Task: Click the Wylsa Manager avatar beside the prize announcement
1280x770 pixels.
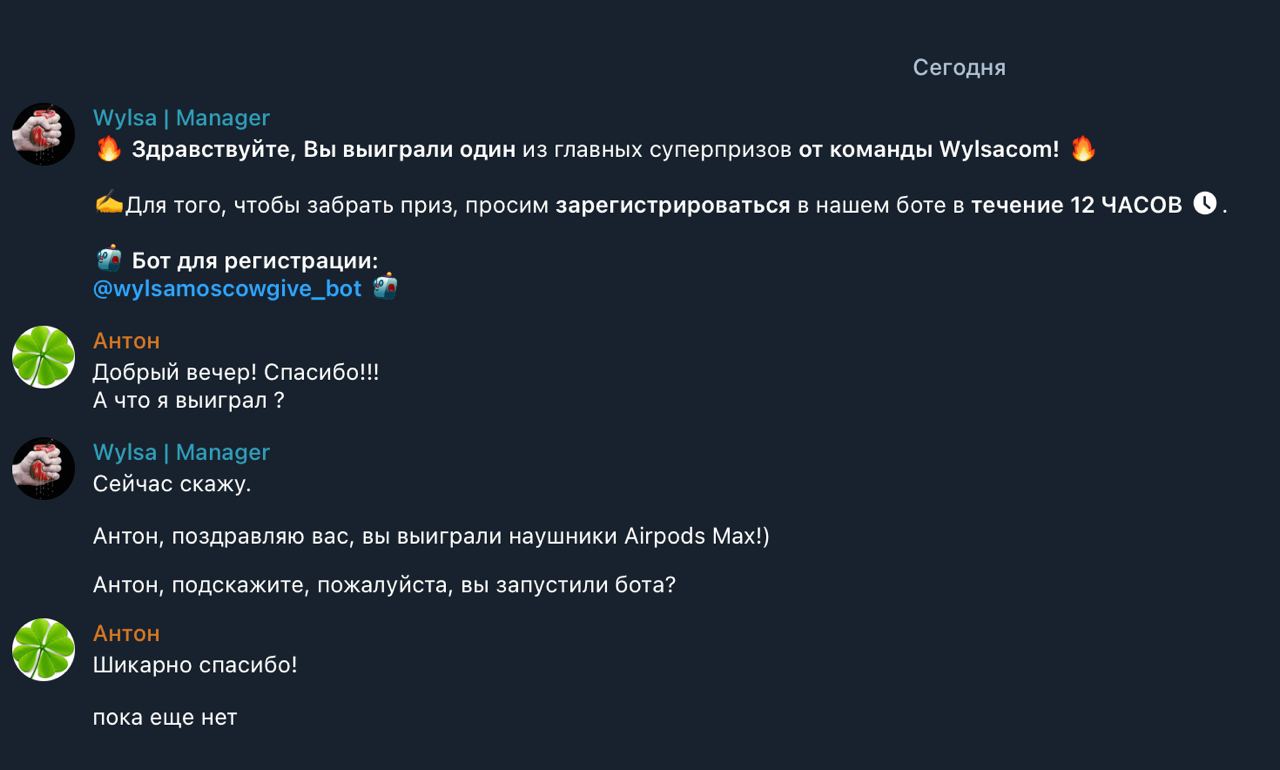Action: 43,134
